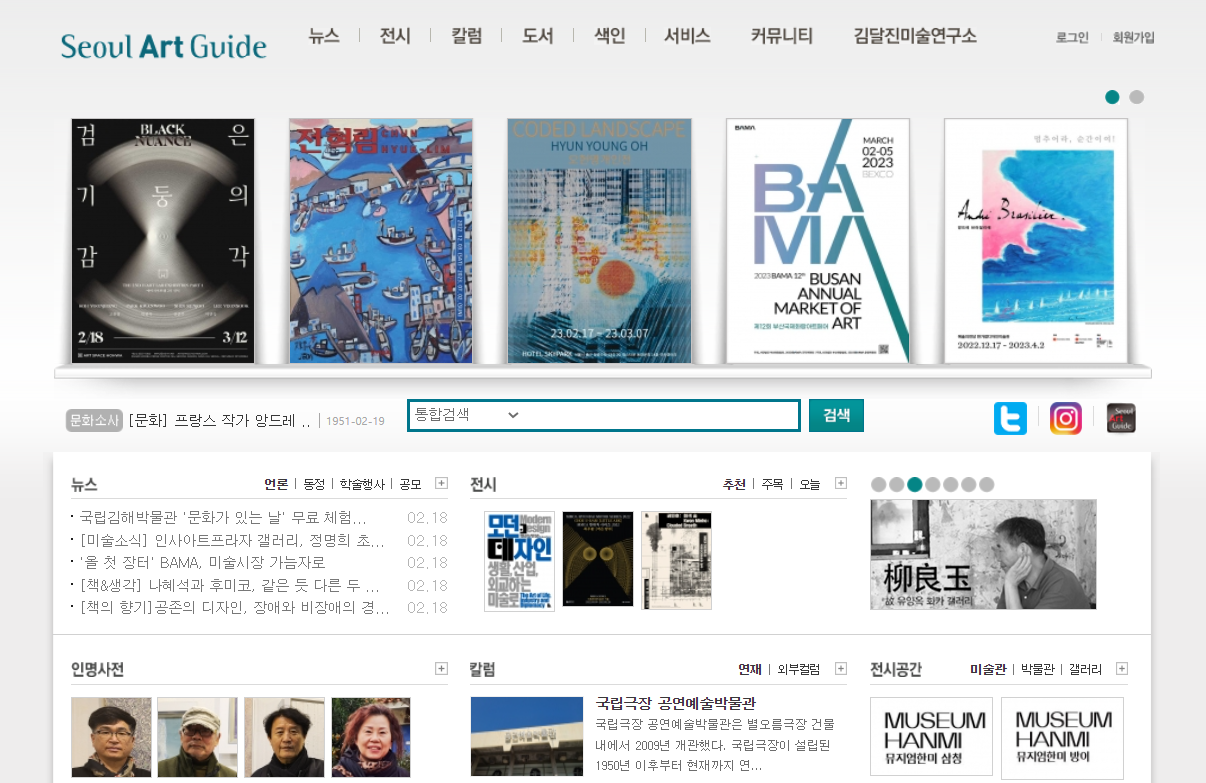Open the 전시 menu in top navigation
Viewport: 1206px width, 783px height.
[x=395, y=36]
